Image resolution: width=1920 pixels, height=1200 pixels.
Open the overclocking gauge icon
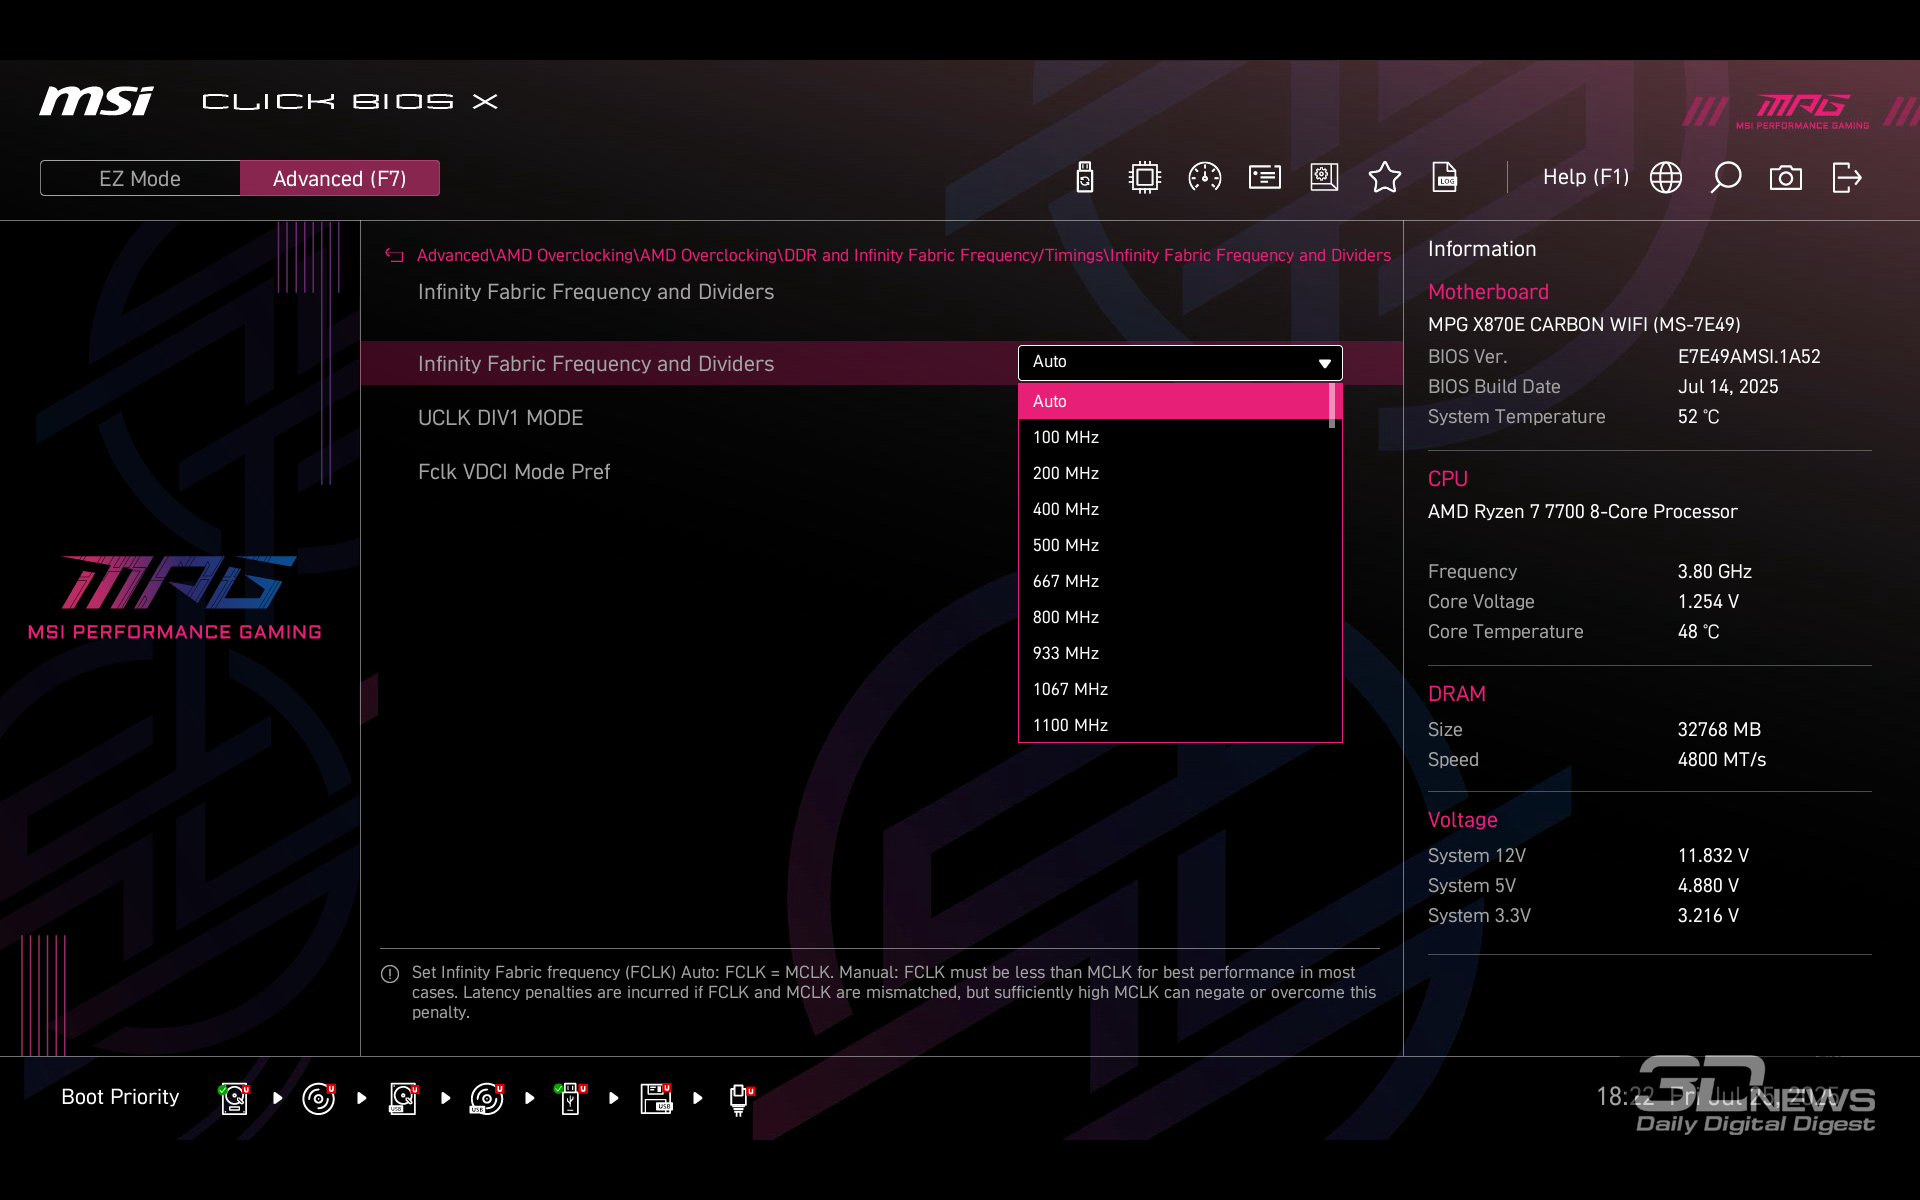[x=1205, y=178]
